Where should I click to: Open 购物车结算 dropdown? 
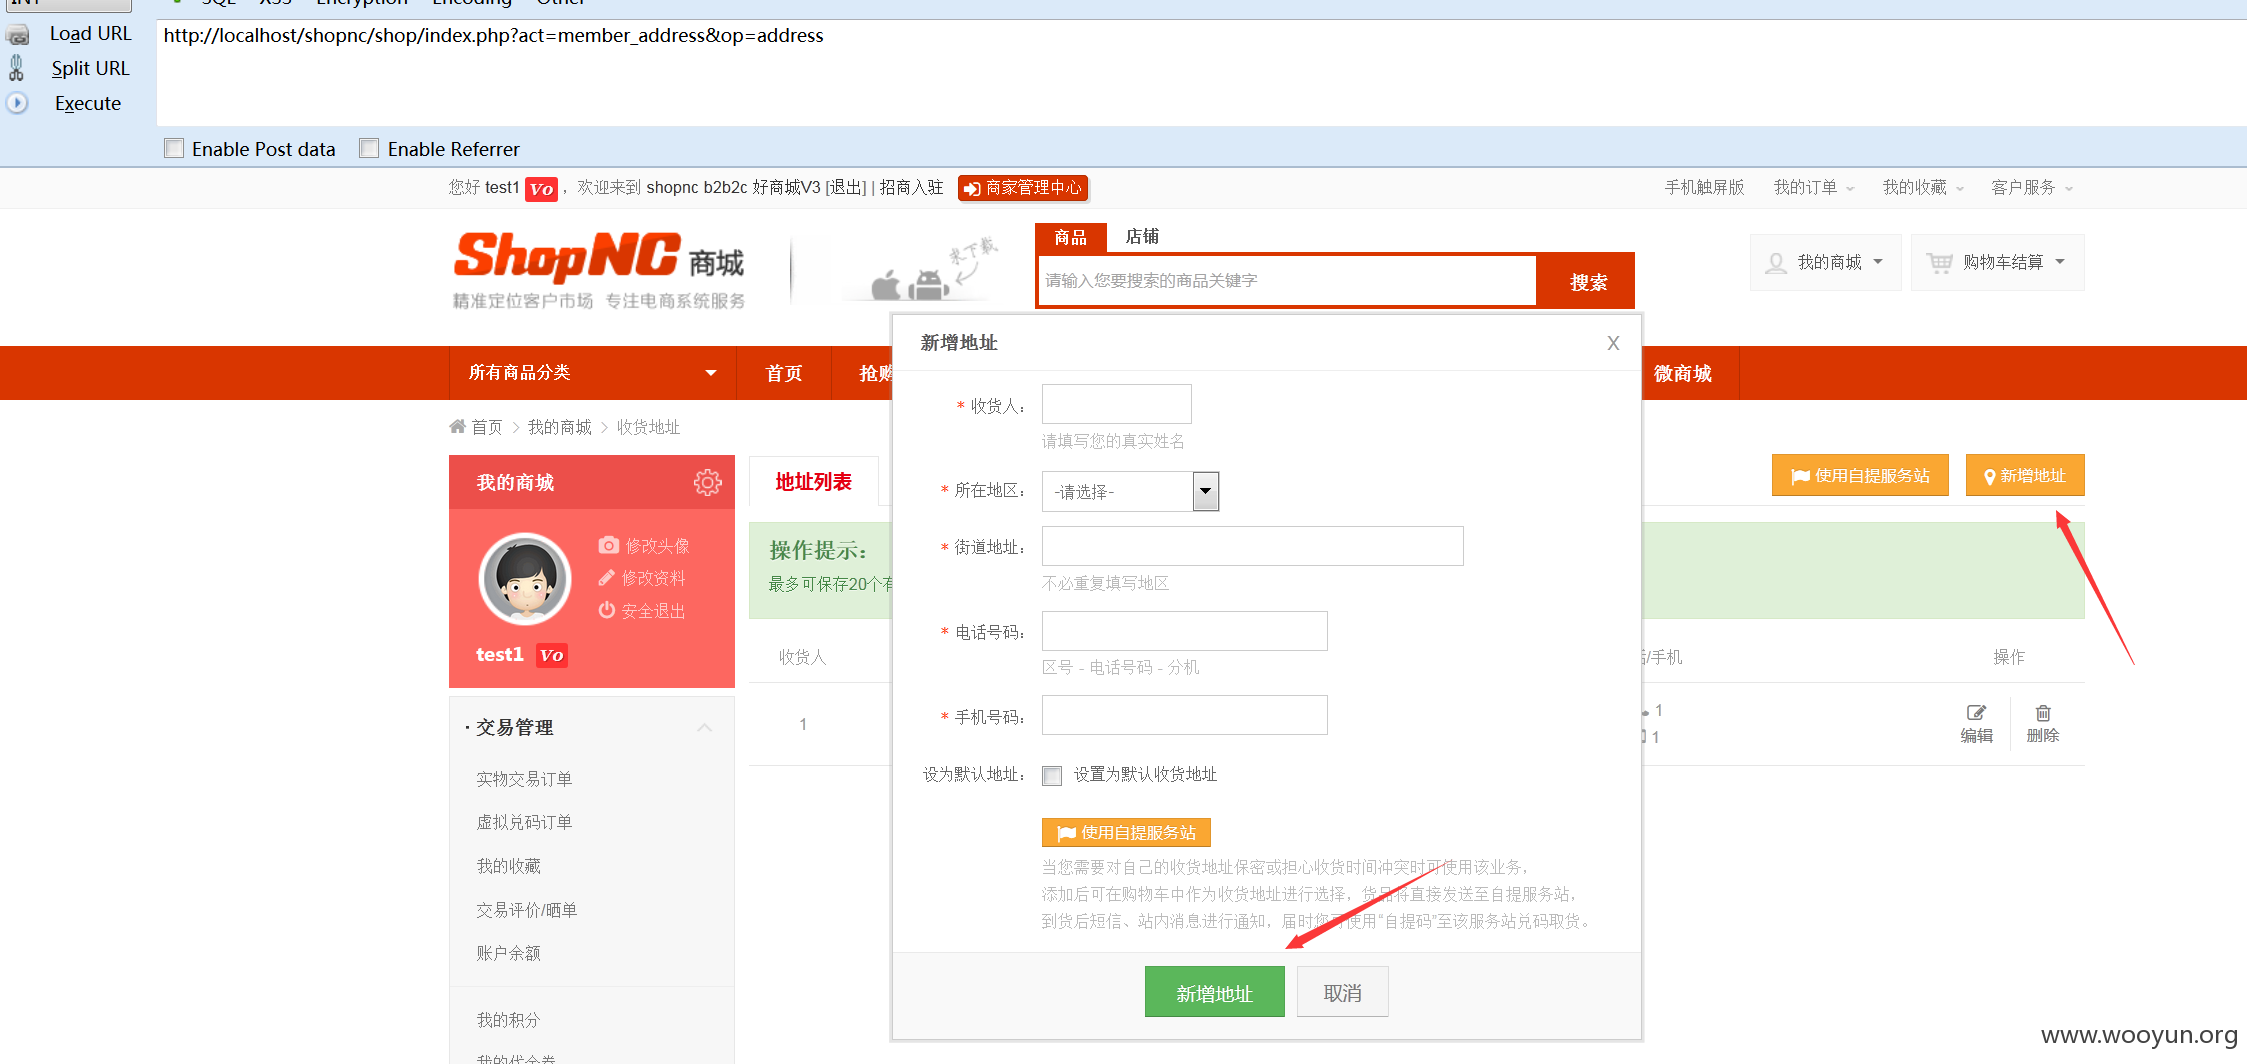click(1998, 262)
